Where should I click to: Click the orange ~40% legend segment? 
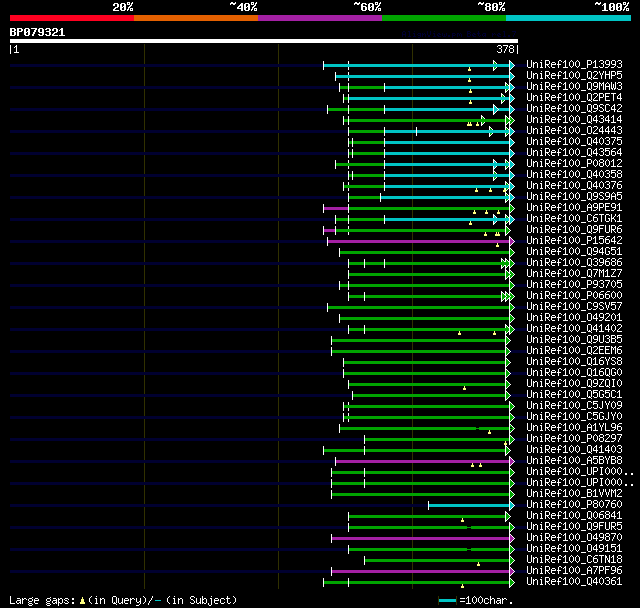196,18
